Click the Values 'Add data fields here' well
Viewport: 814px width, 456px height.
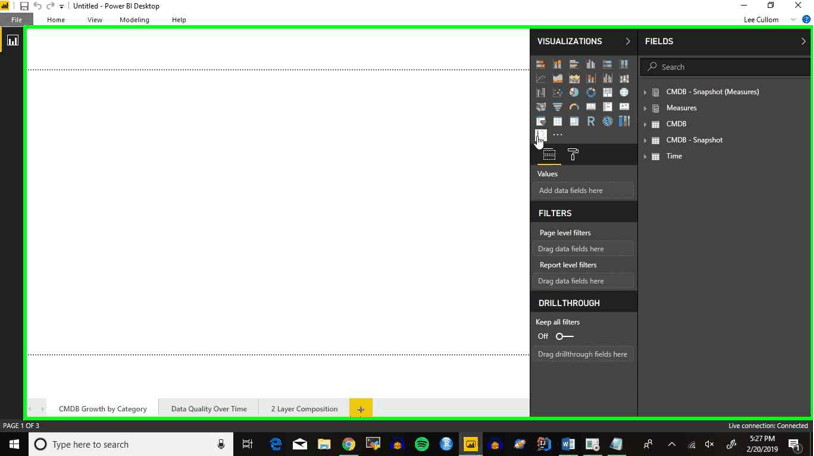tap(584, 191)
